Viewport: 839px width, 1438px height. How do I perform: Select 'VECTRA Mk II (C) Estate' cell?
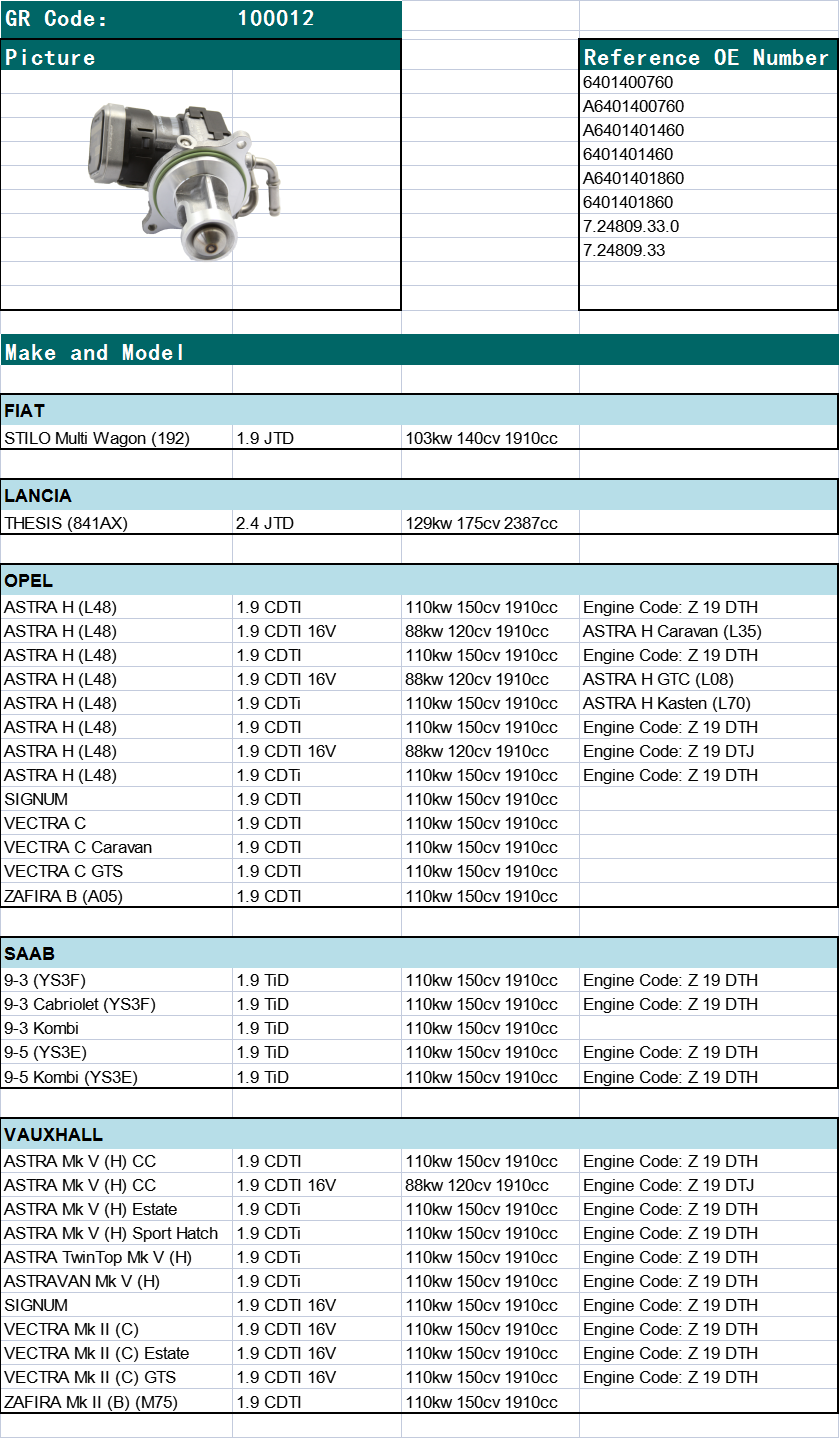(x=96, y=1353)
